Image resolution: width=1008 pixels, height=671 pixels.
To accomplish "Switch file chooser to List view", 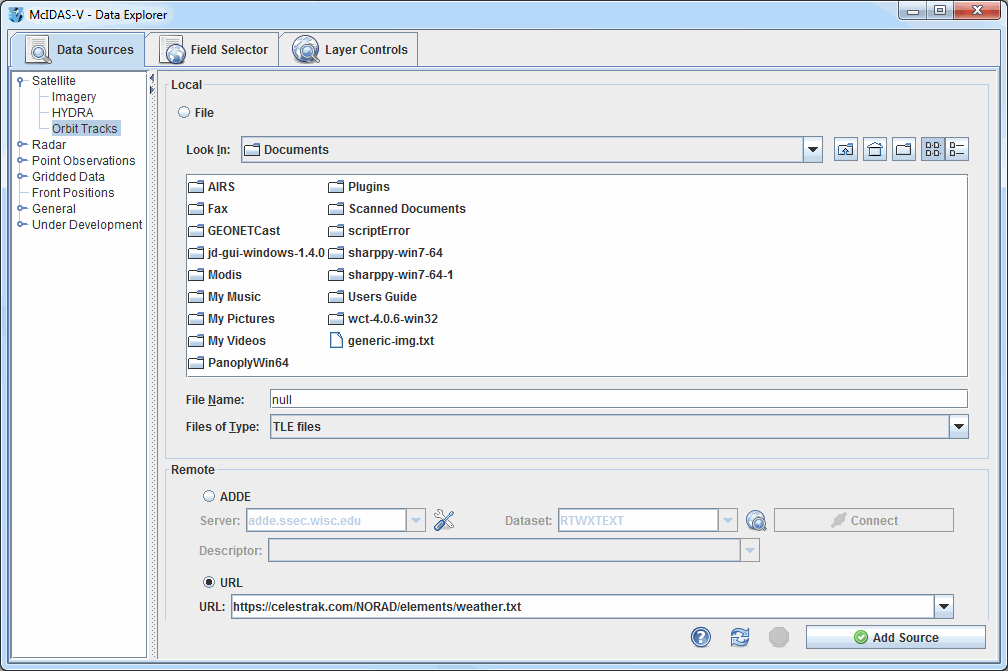I will click(933, 150).
